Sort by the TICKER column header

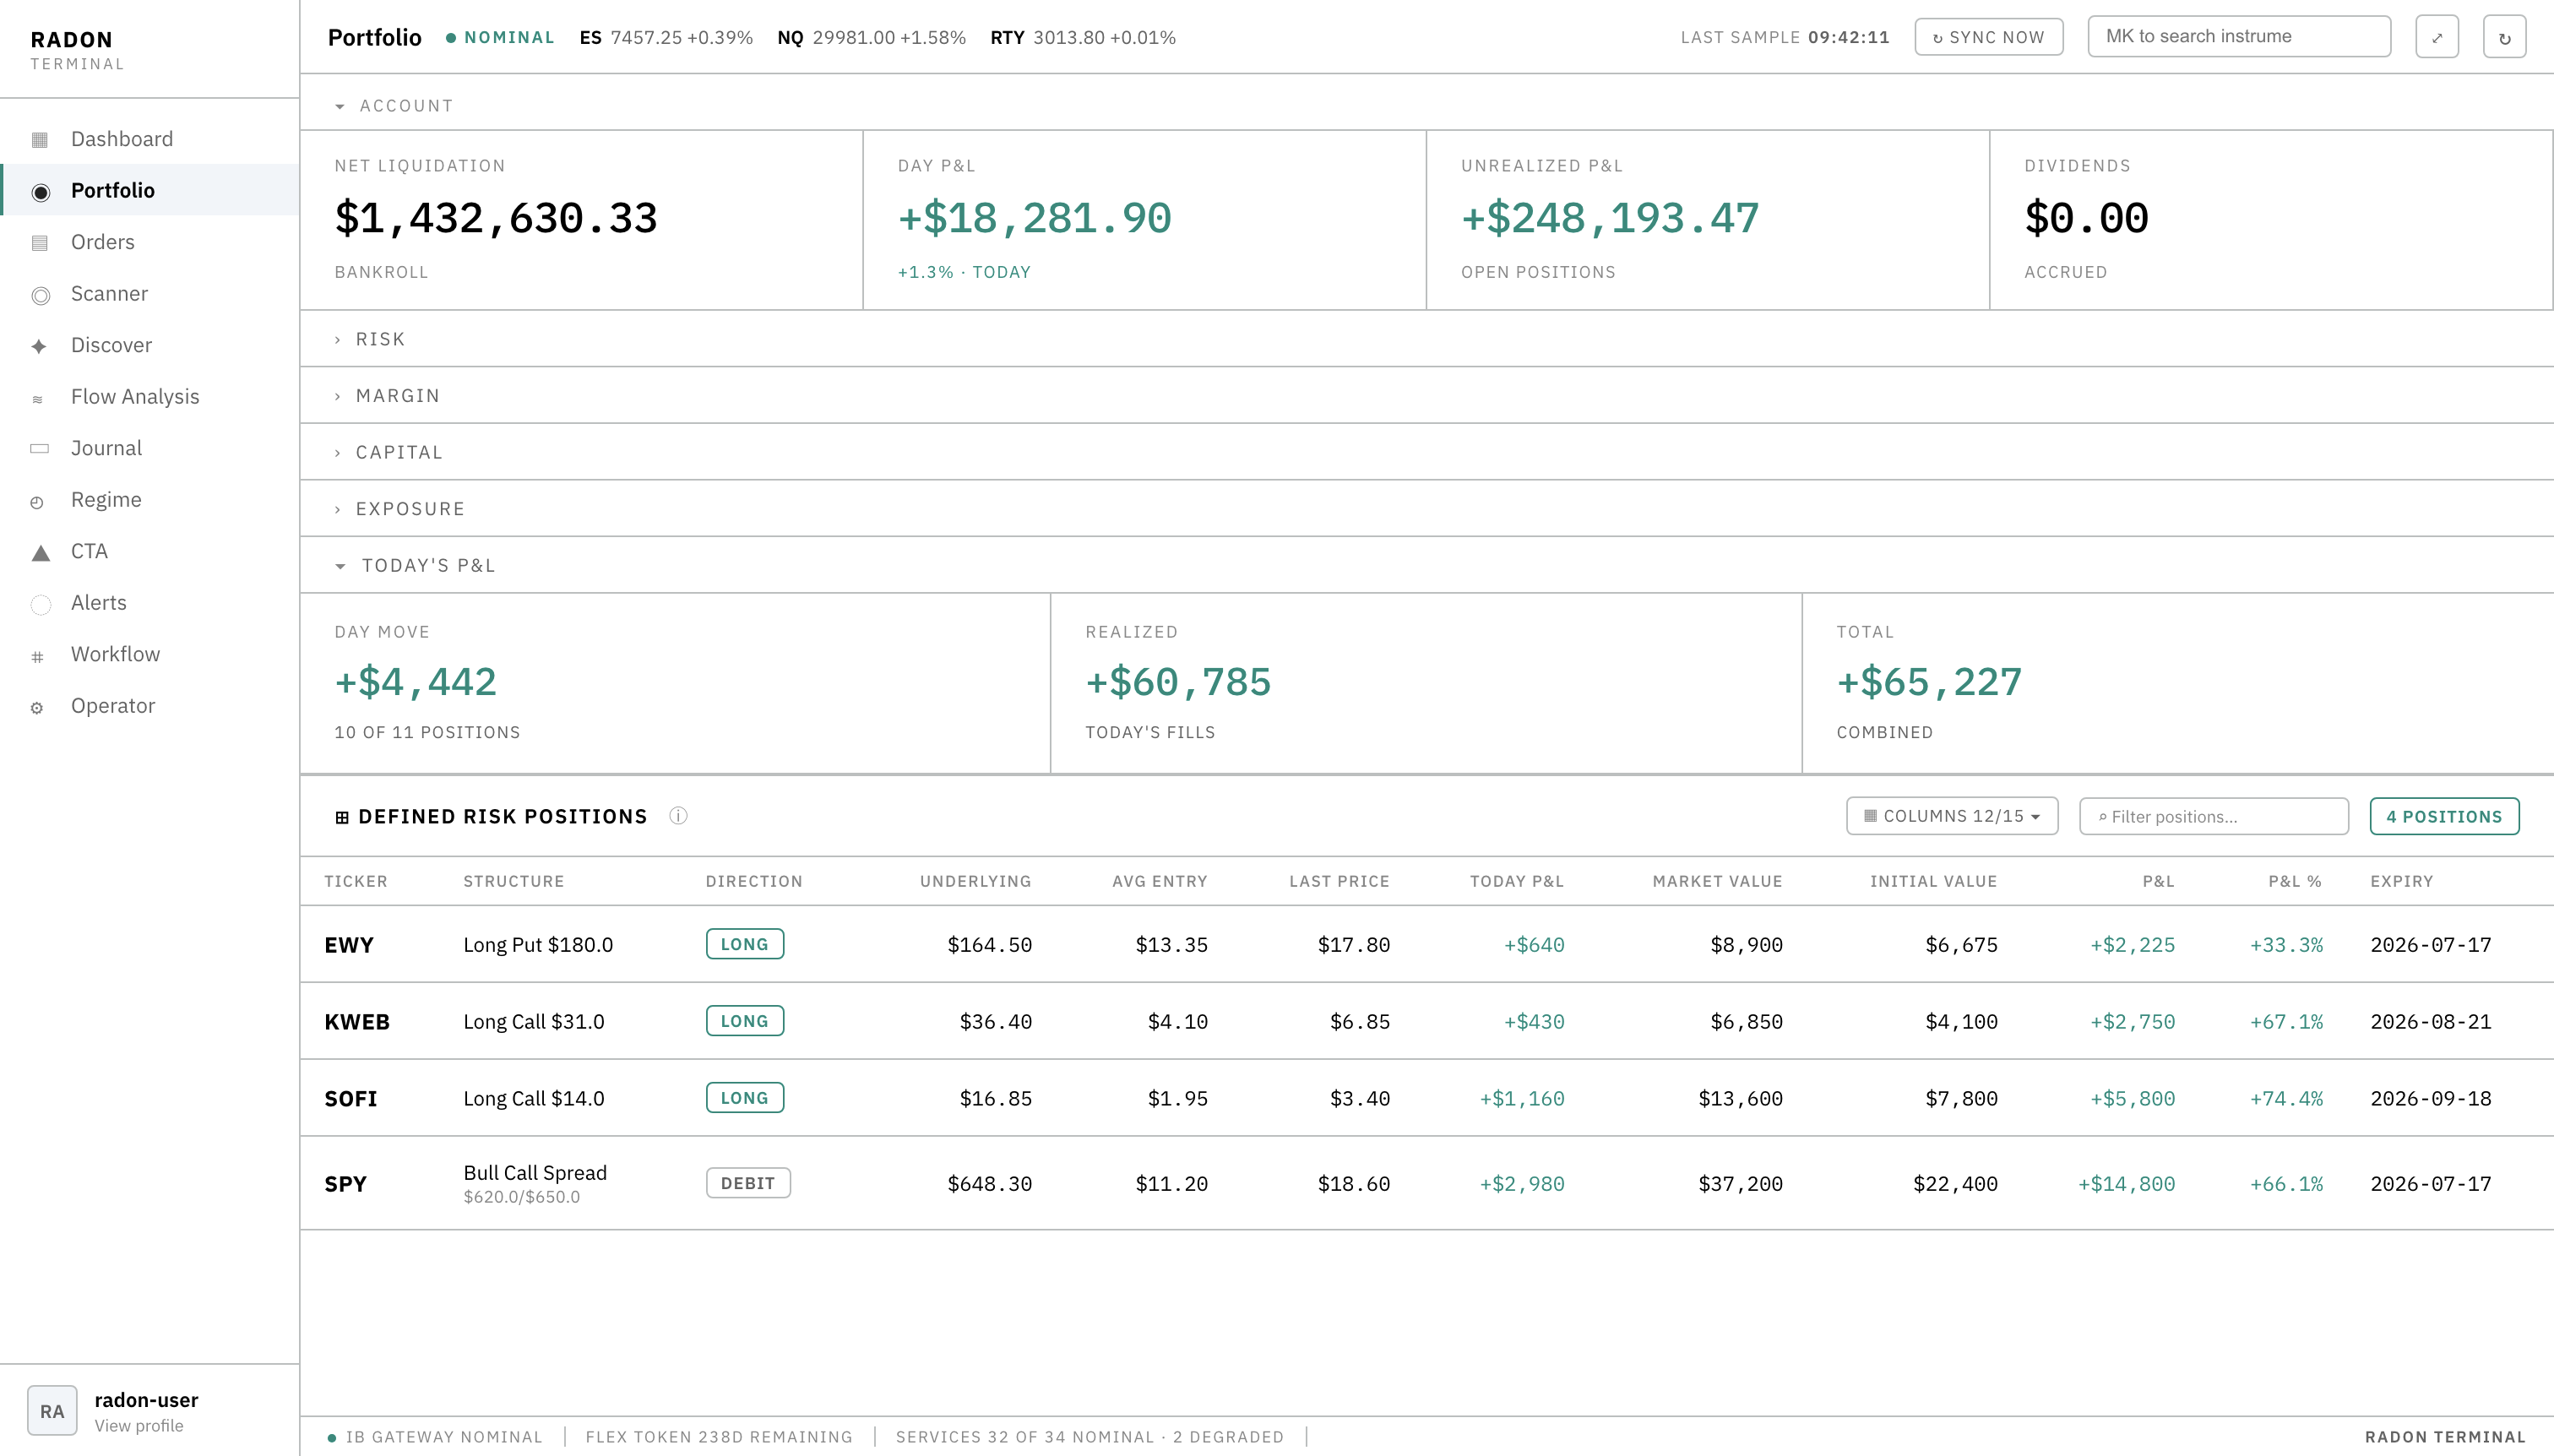[x=356, y=881]
